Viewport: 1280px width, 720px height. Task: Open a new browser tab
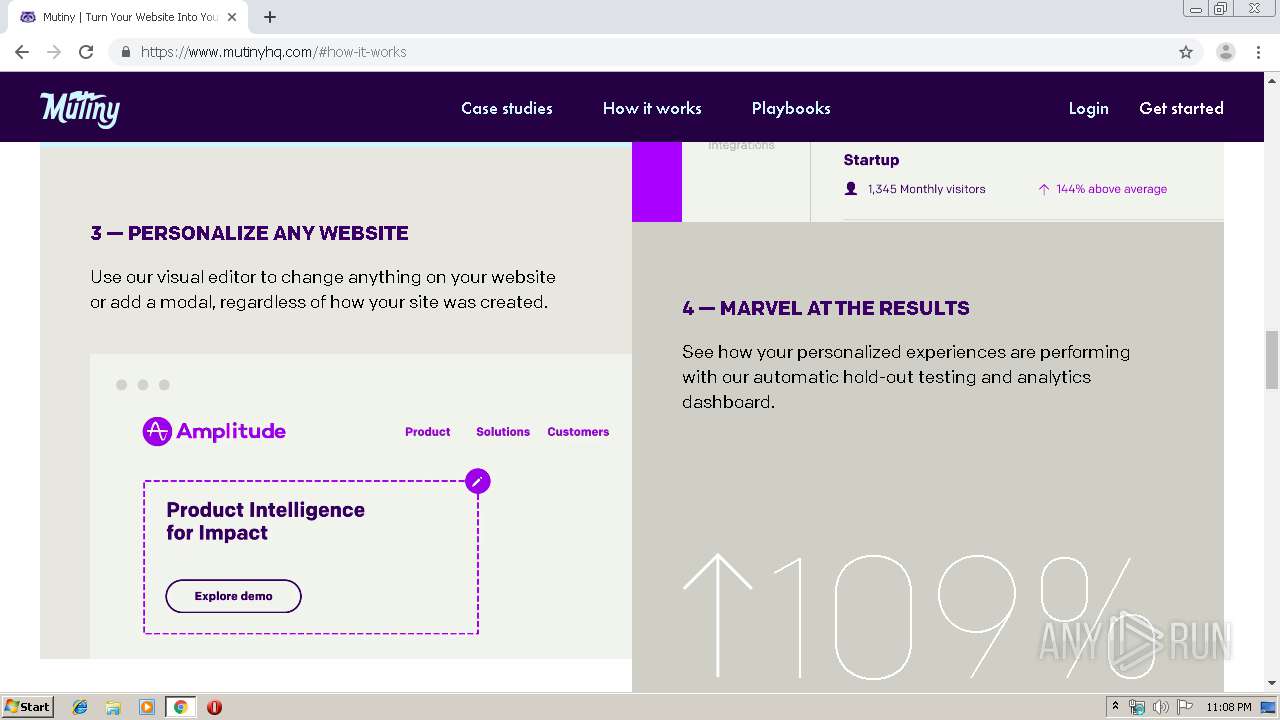[x=270, y=17]
